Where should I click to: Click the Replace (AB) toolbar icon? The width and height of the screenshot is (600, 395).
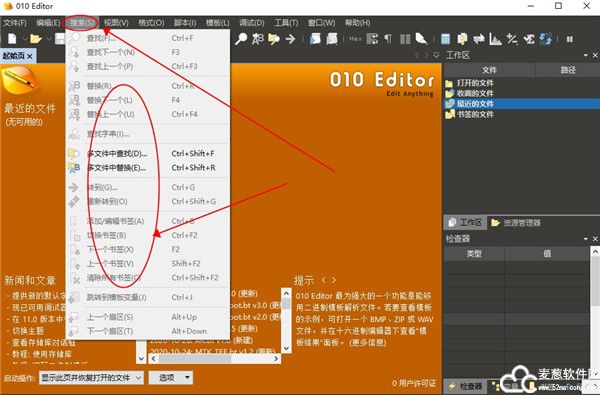tap(258, 39)
